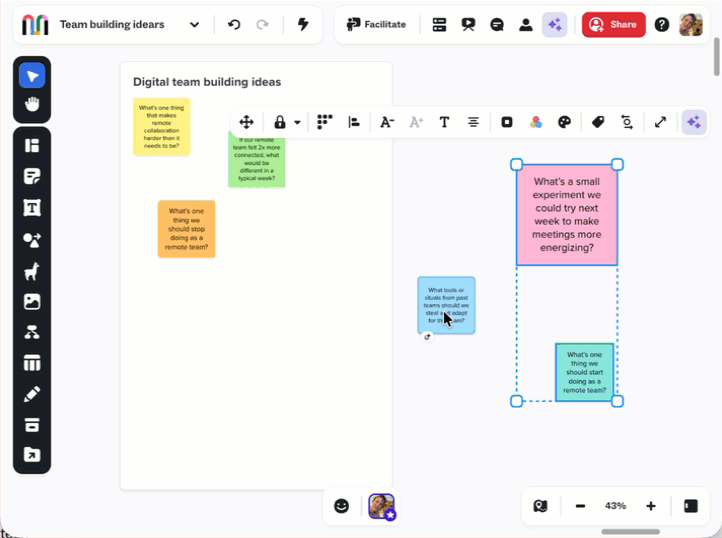This screenshot has height=538, width=722.
Task: Select the sticky note tool
Action: pos(32,176)
